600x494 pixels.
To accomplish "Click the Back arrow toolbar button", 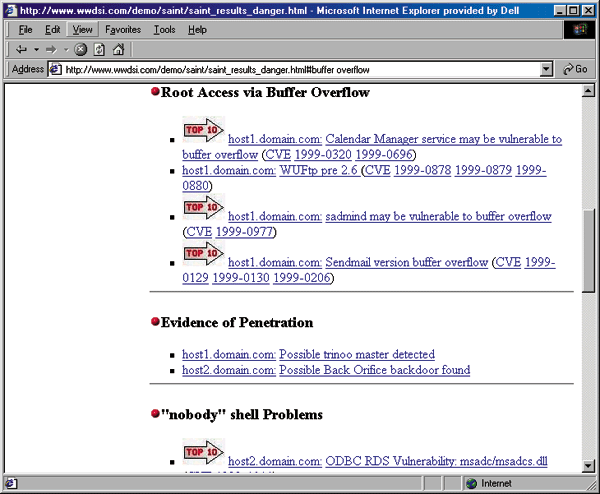I will (21, 49).
